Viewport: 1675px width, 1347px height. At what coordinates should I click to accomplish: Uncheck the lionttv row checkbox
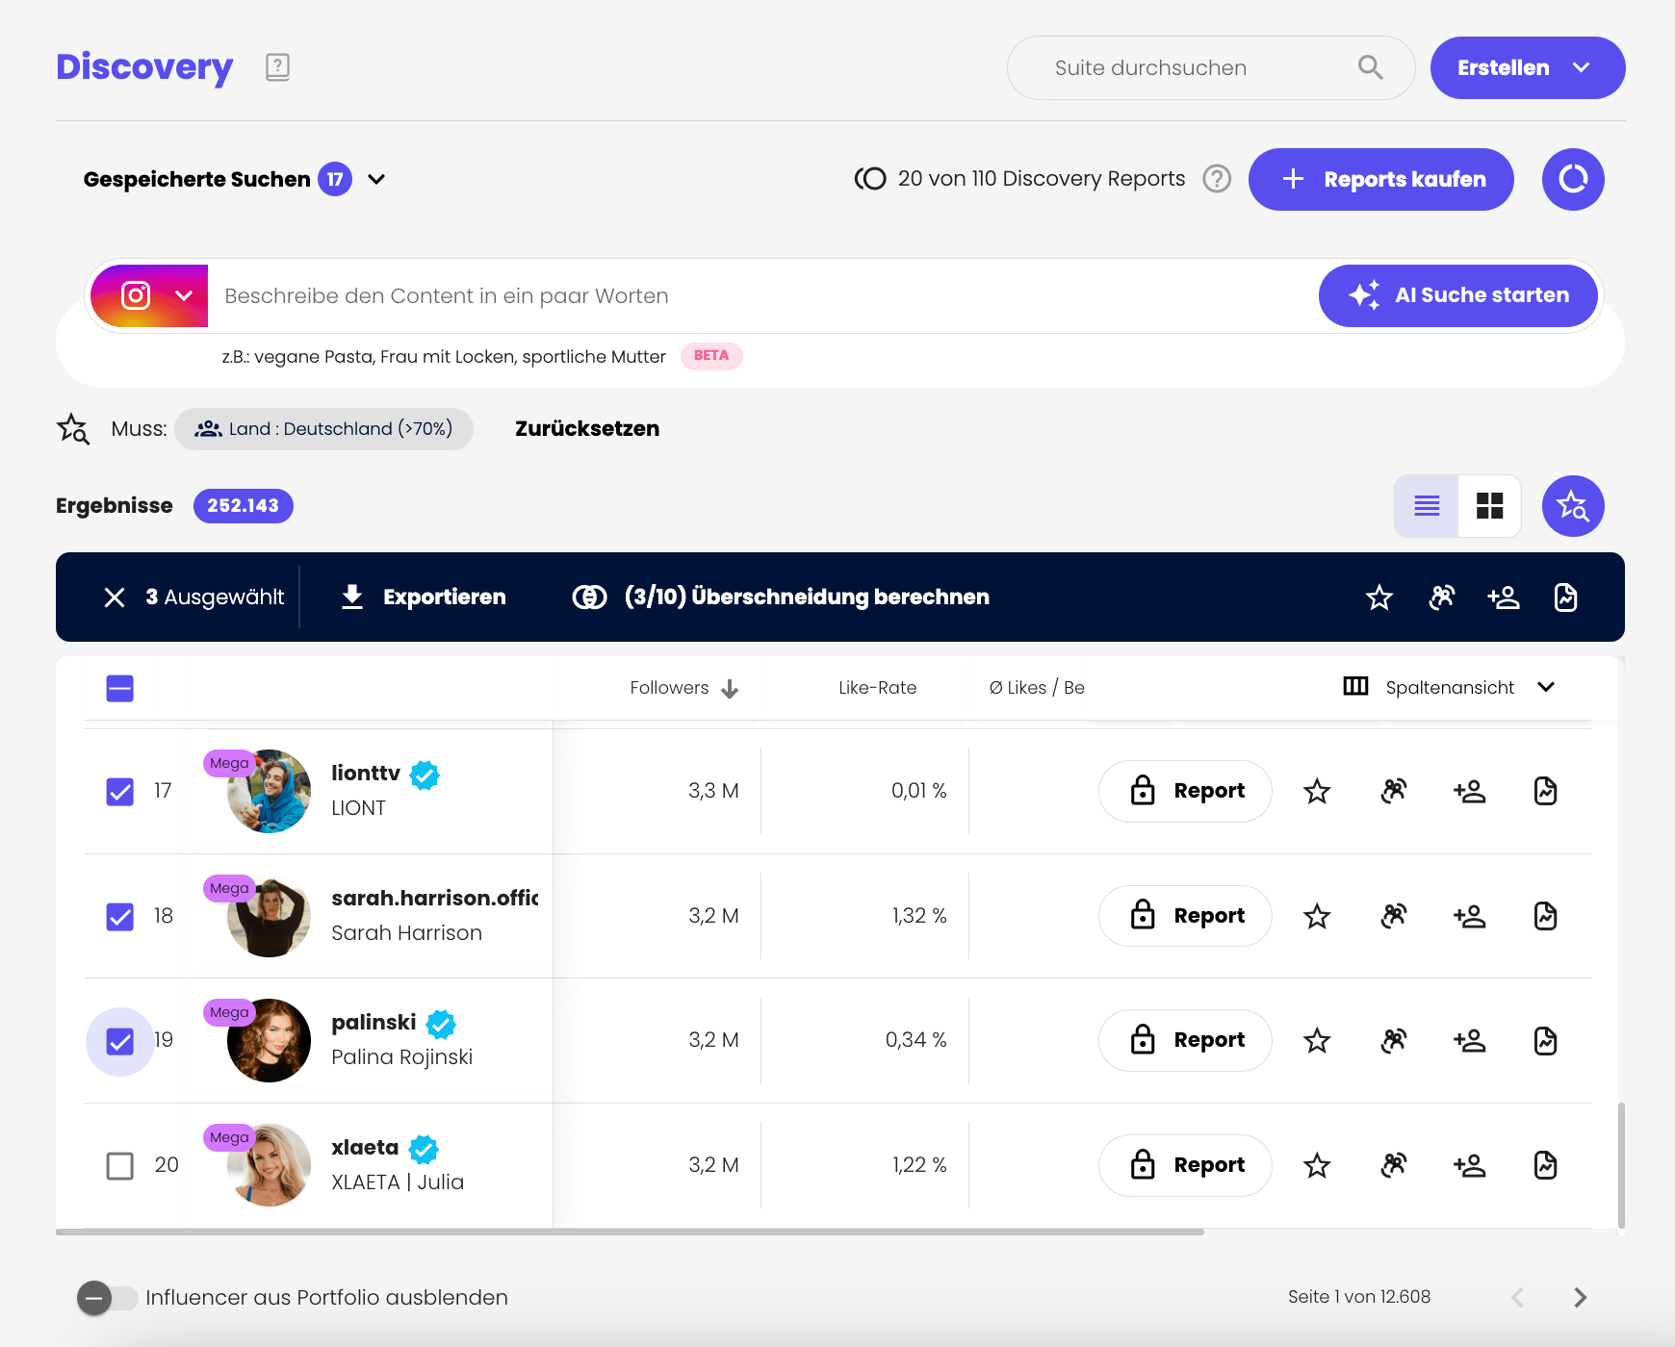point(120,791)
